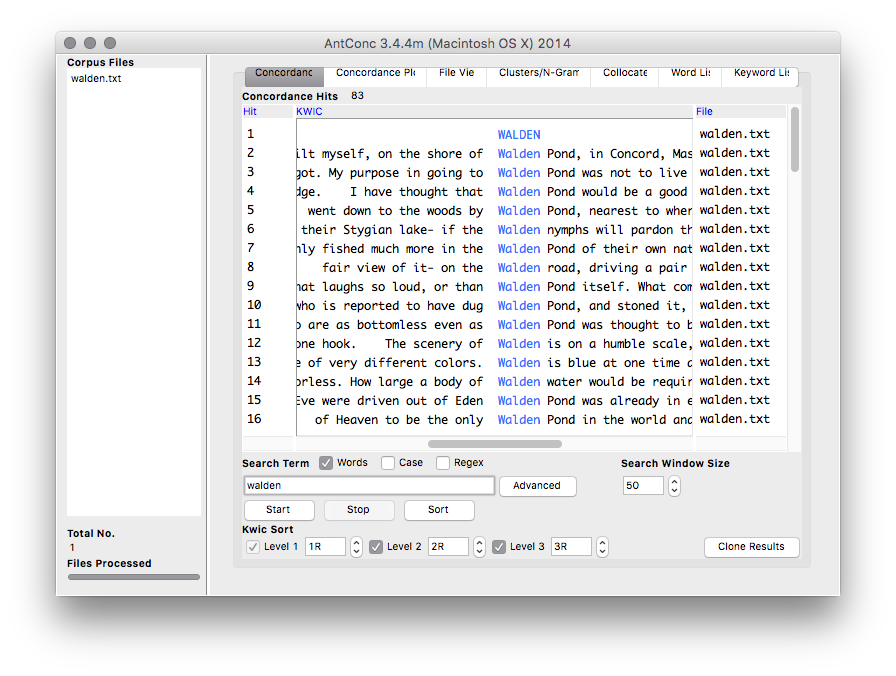The height and width of the screenshot is (676, 896).
Task: Click the Clone Results button
Action: coord(751,547)
